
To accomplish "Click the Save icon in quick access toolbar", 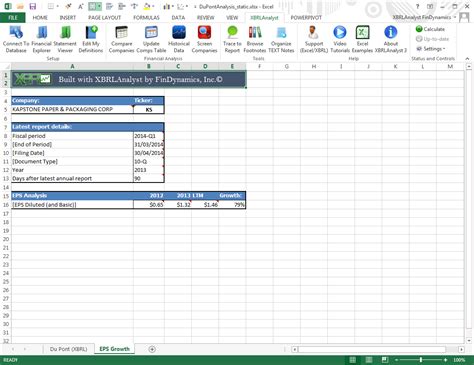I will 32,6.
